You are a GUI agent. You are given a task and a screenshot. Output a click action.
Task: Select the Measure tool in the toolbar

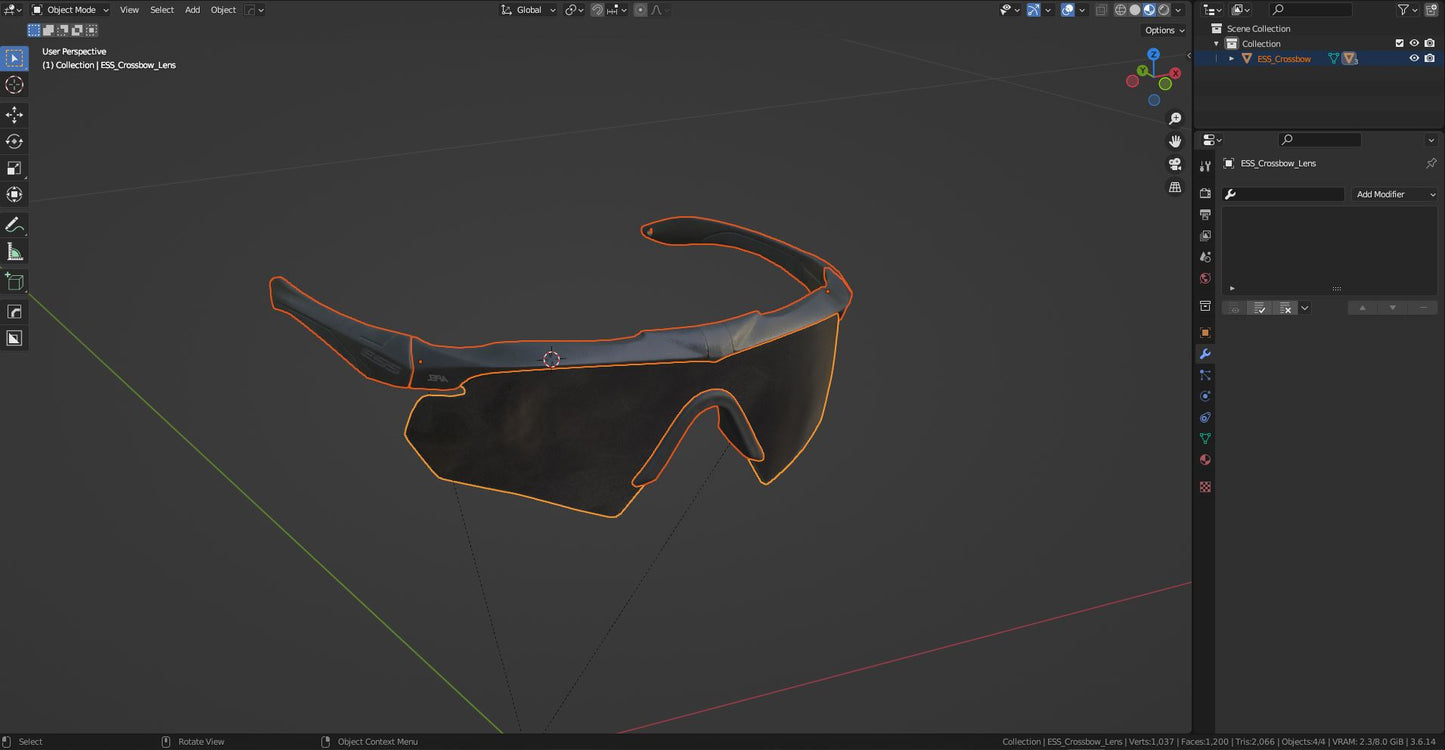pyautogui.click(x=14, y=251)
